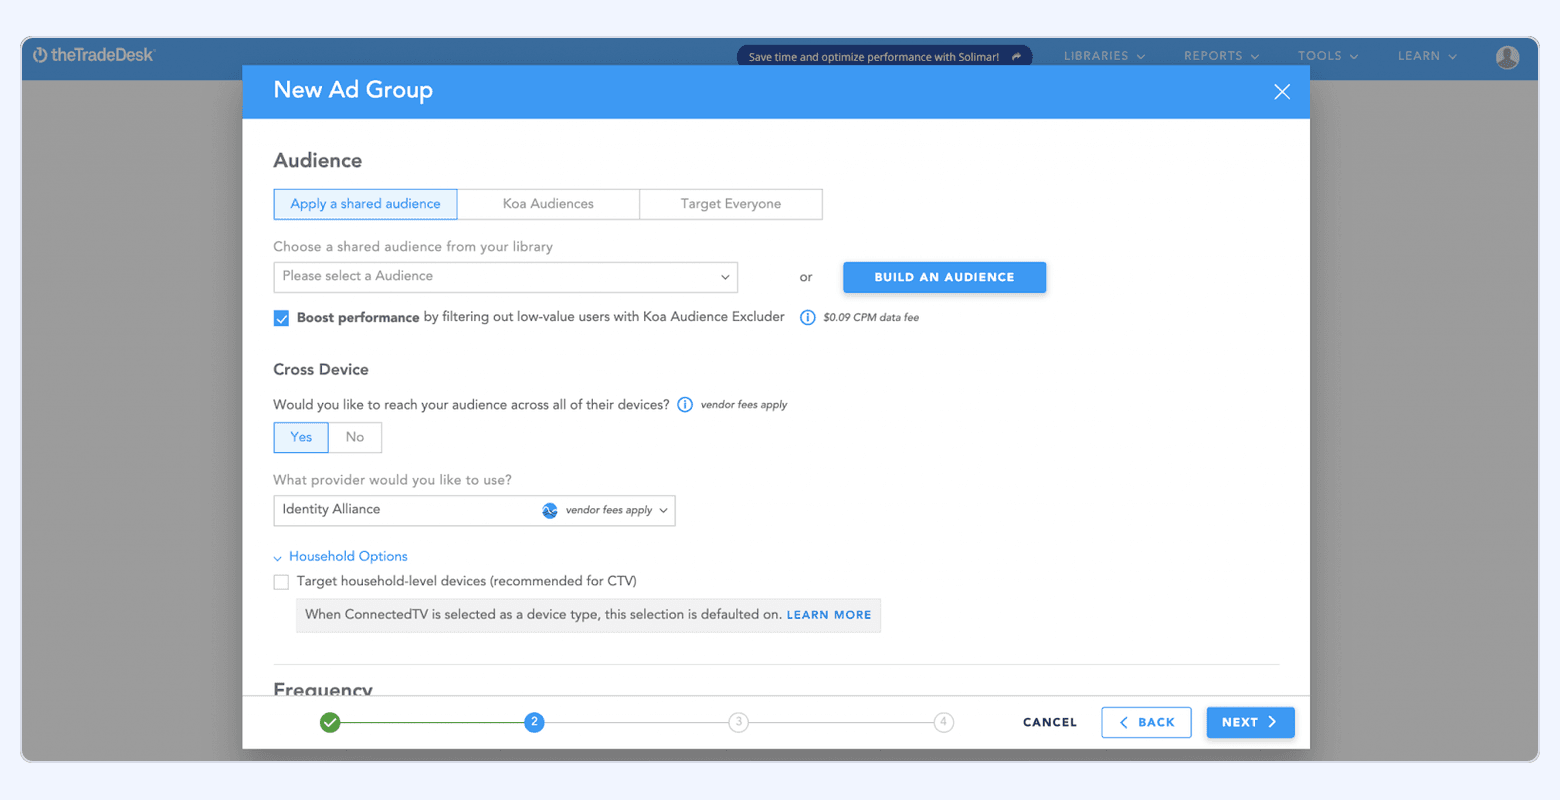The image size is (1560, 800).
Task: Open Learn More link about ConnectedTV
Action: (x=829, y=615)
